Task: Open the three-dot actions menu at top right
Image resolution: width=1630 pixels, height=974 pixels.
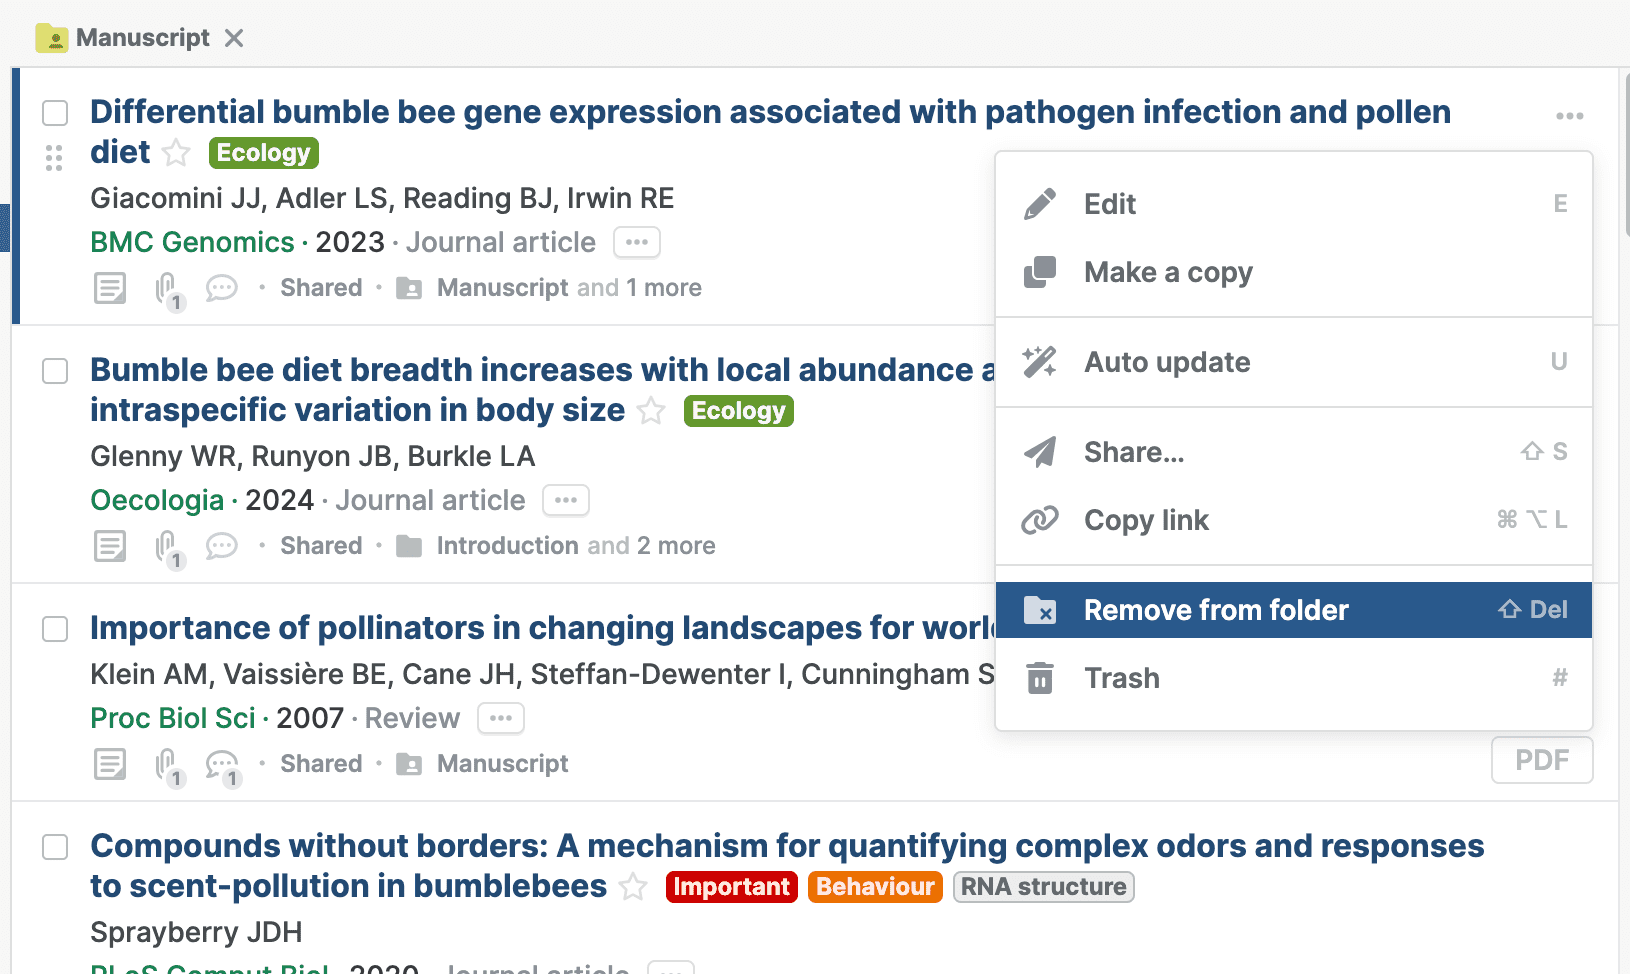Action: [x=1569, y=116]
